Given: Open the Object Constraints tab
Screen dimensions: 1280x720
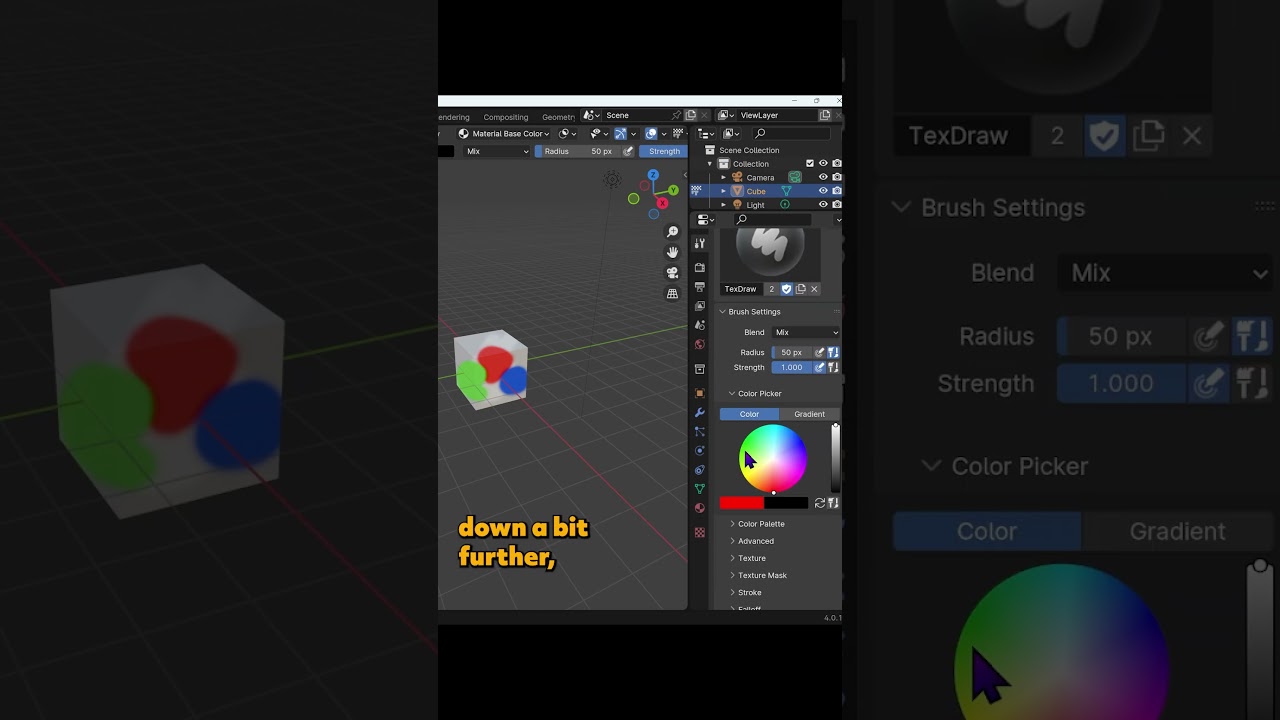Looking at the screenshot, I should (700, 469).
